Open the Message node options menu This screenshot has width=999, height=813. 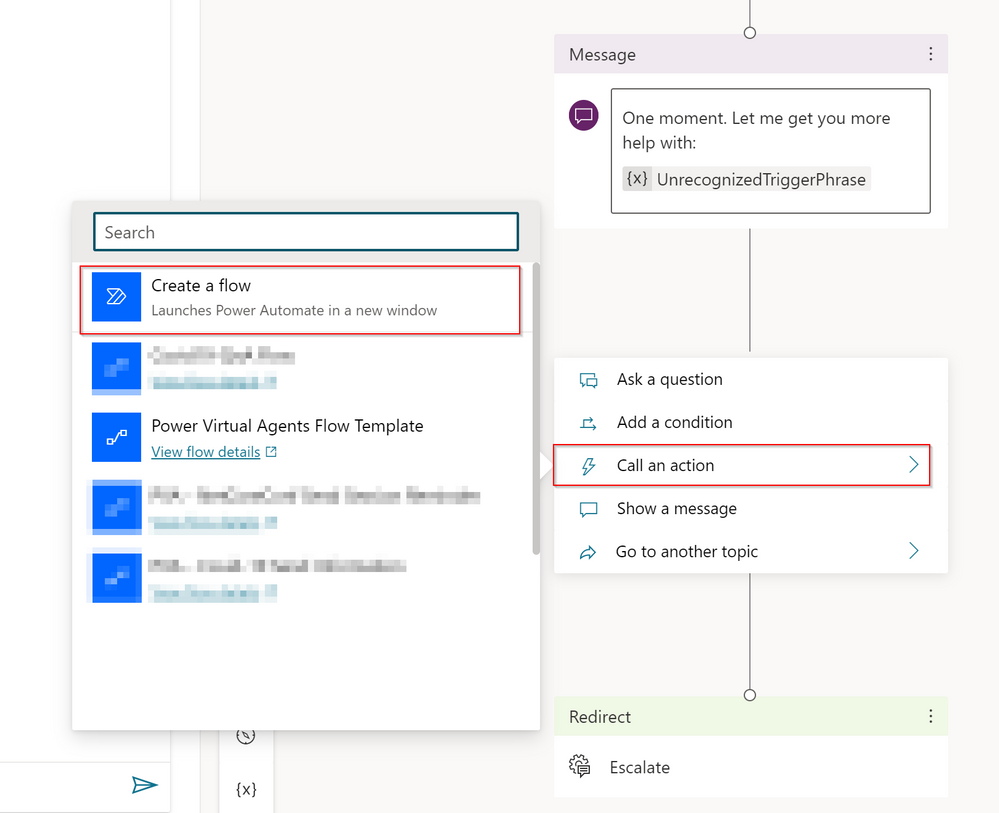[930, 54]
